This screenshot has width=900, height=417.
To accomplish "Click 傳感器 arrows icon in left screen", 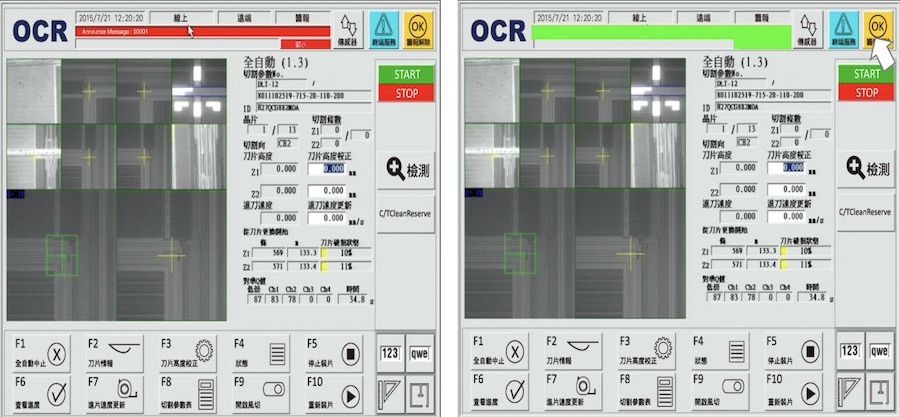I will point(348,30).
